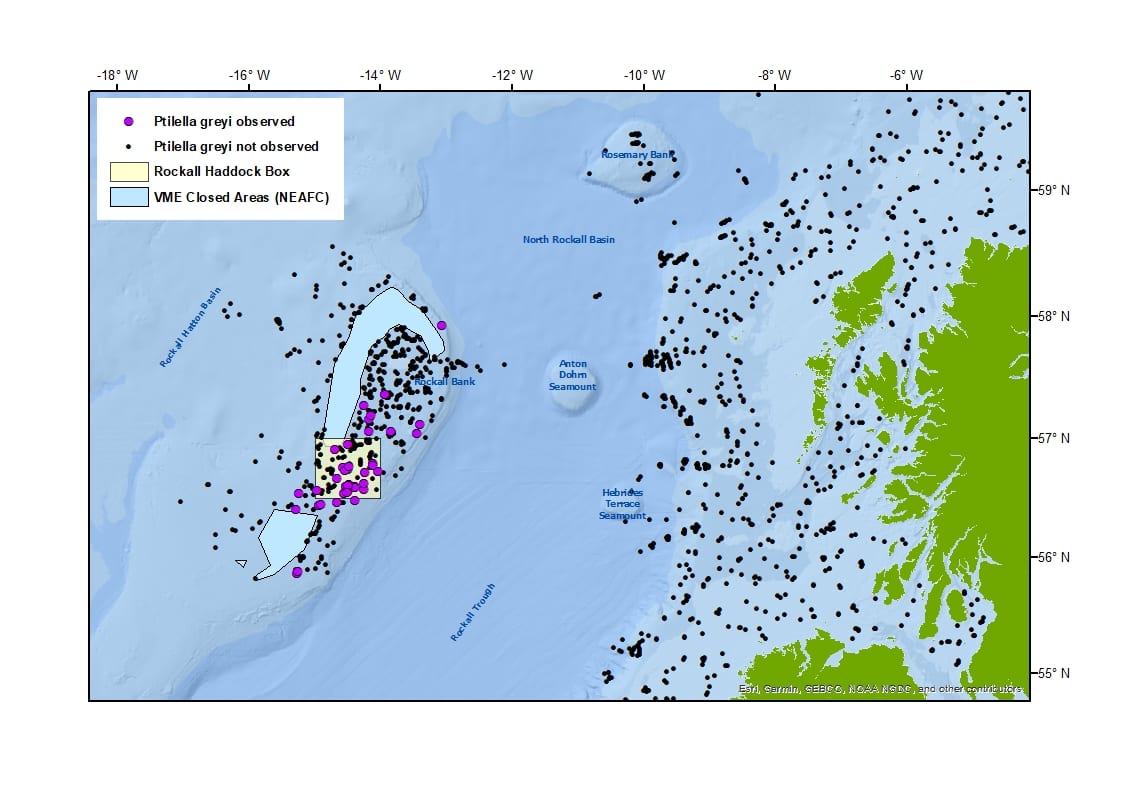Click the Hebrides Terrace Seamount label
Viewport: 1123px width, 794px height.
point(623,504)
